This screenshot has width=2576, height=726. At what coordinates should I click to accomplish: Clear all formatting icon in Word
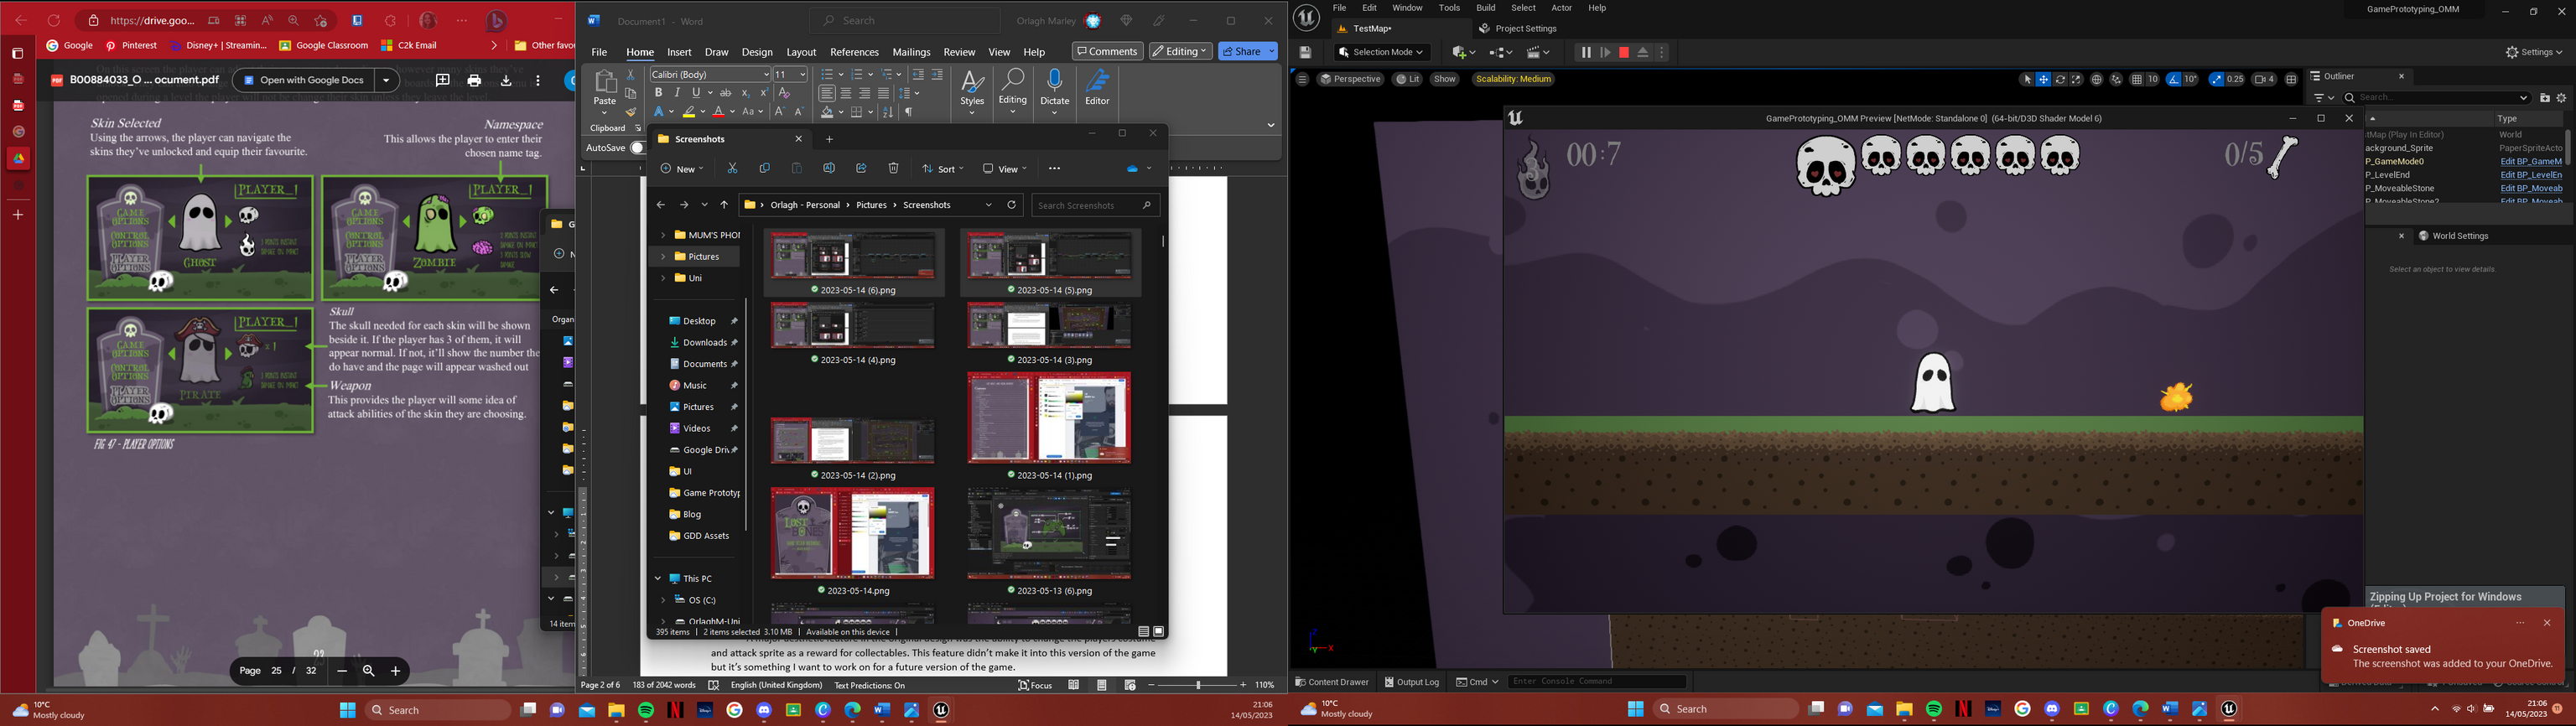[785, 93]
